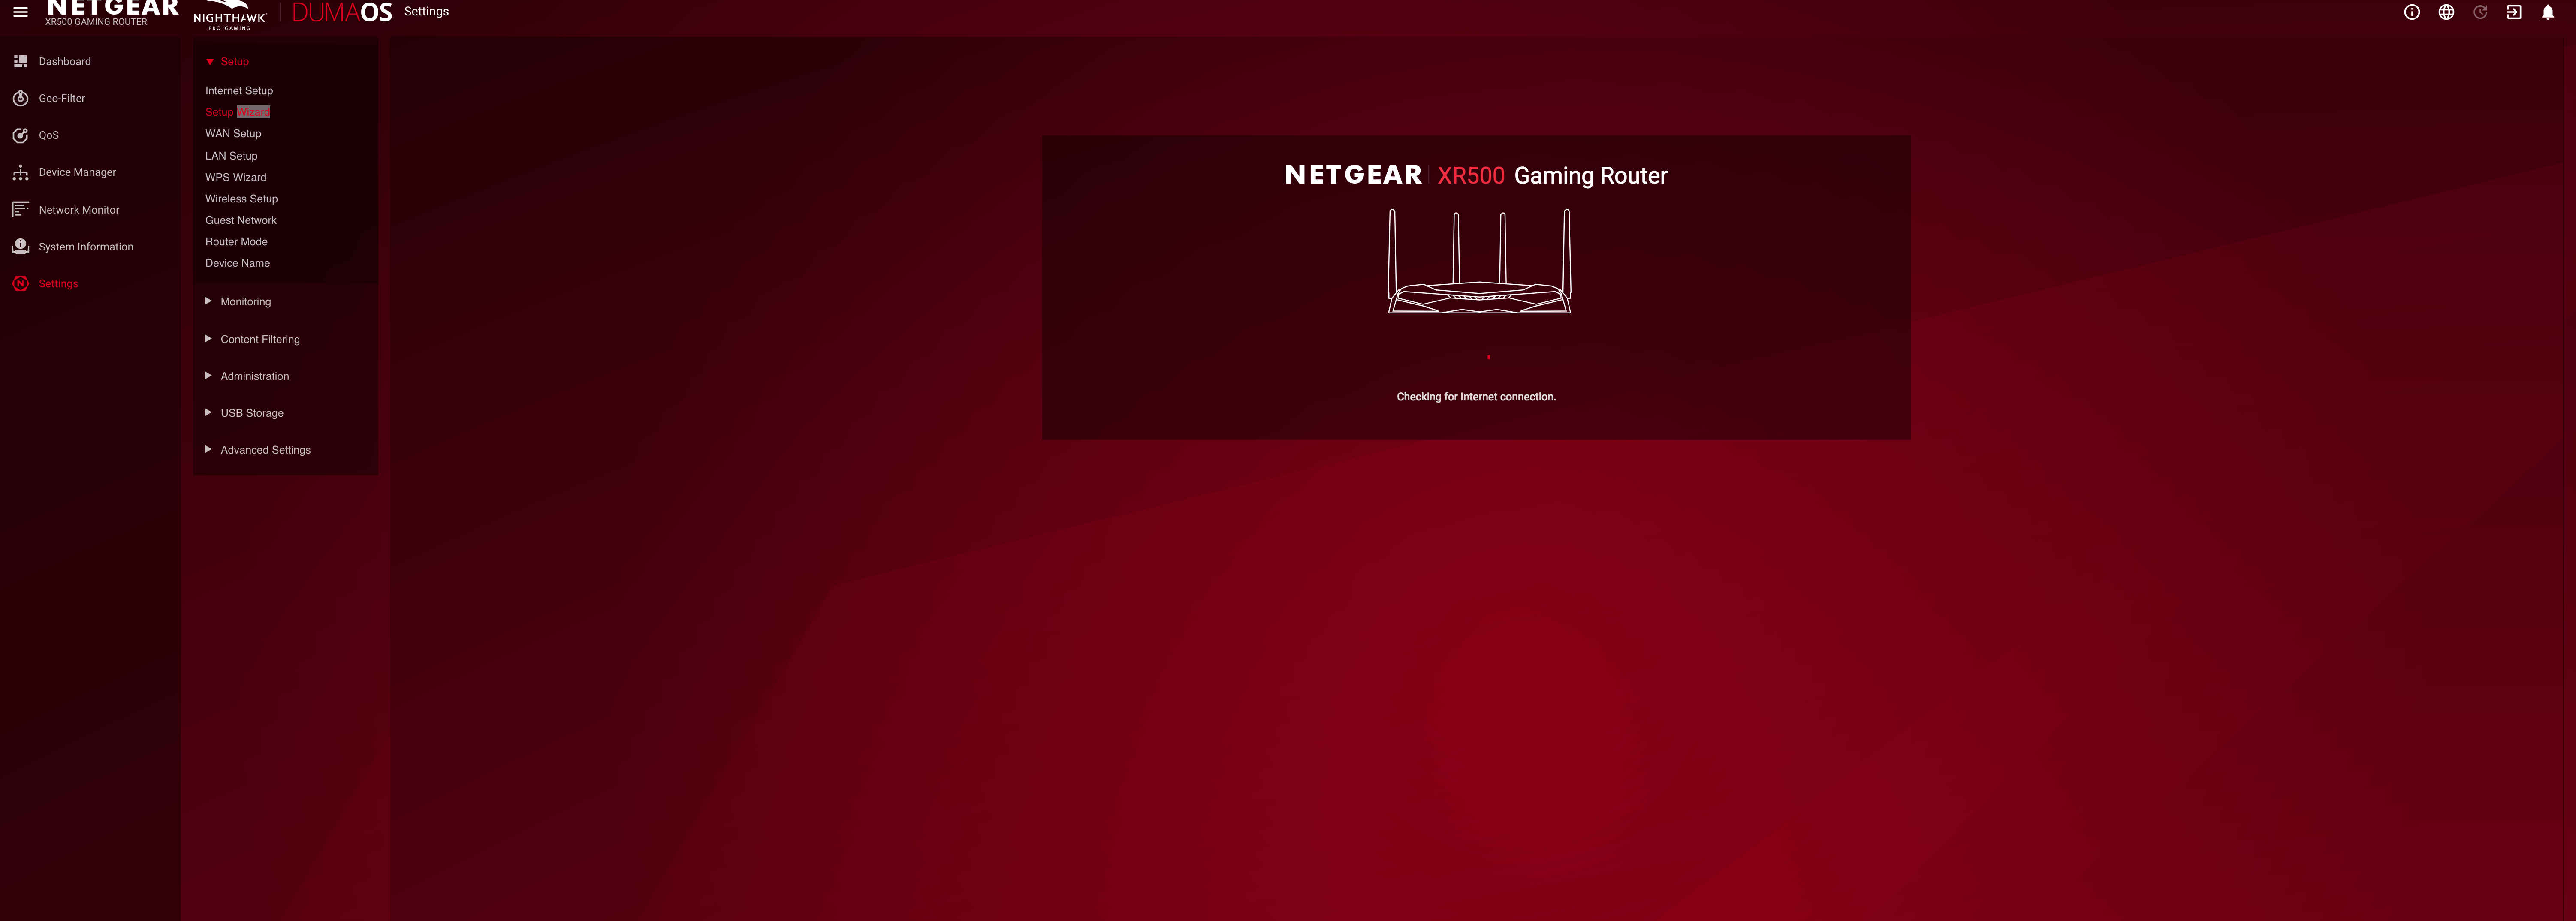This screenshot has height=921, width=2576.
Task: Expand the Monitoring section arrow
Action: pos(208,301)
